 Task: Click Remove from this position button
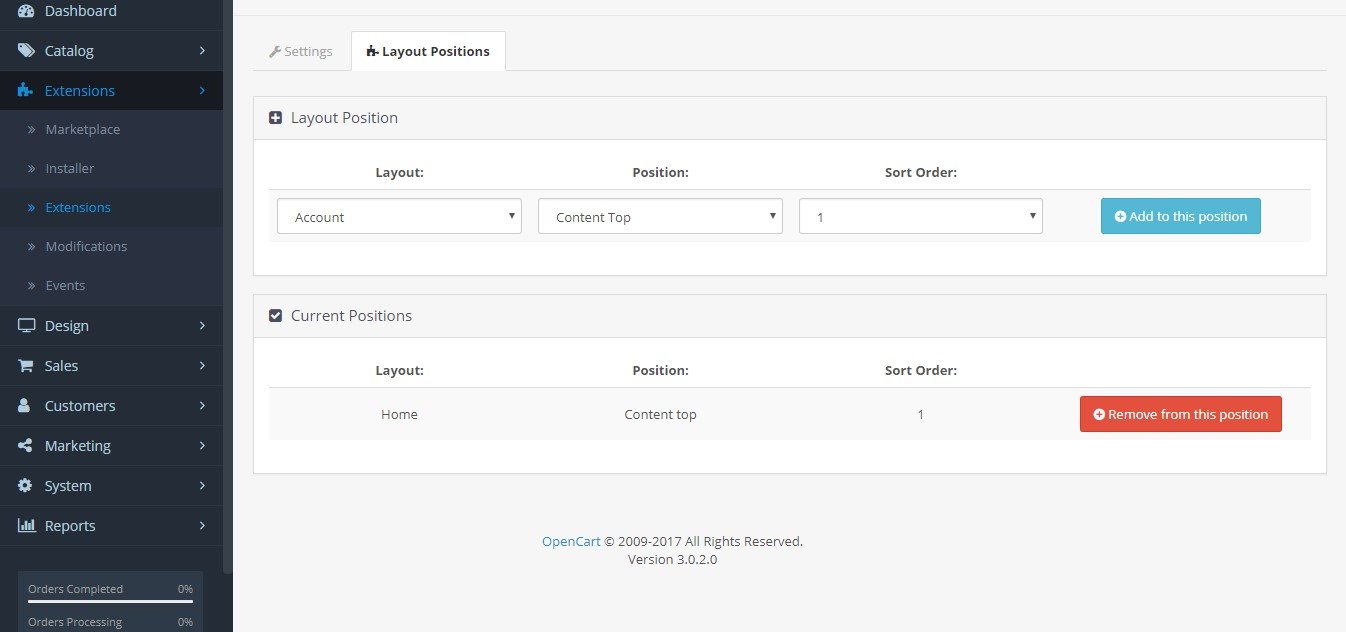coord(1180,414)
